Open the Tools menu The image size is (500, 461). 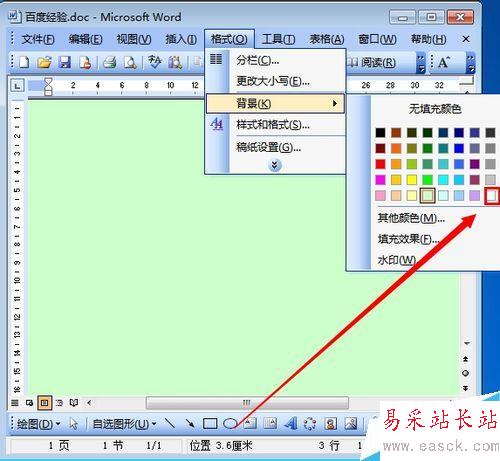click(278, 39)
